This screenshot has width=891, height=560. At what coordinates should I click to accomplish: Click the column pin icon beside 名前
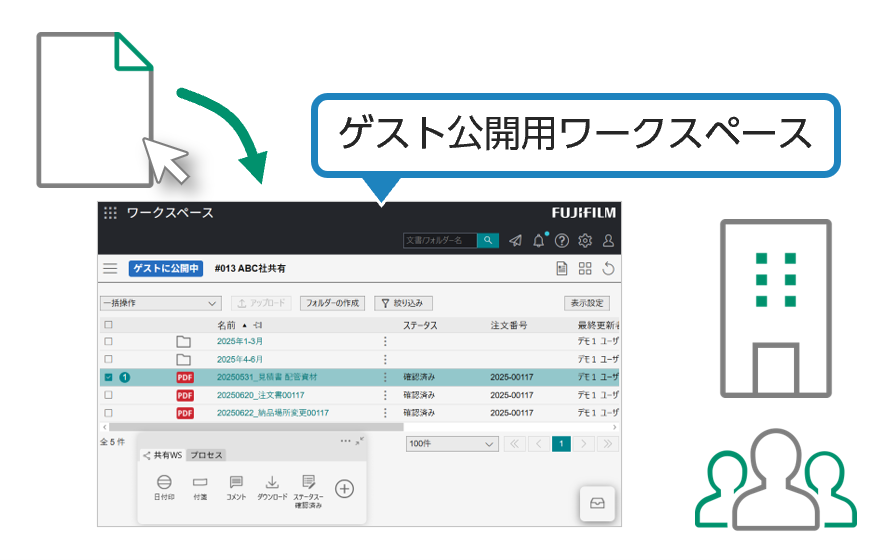tap(257, 325)
